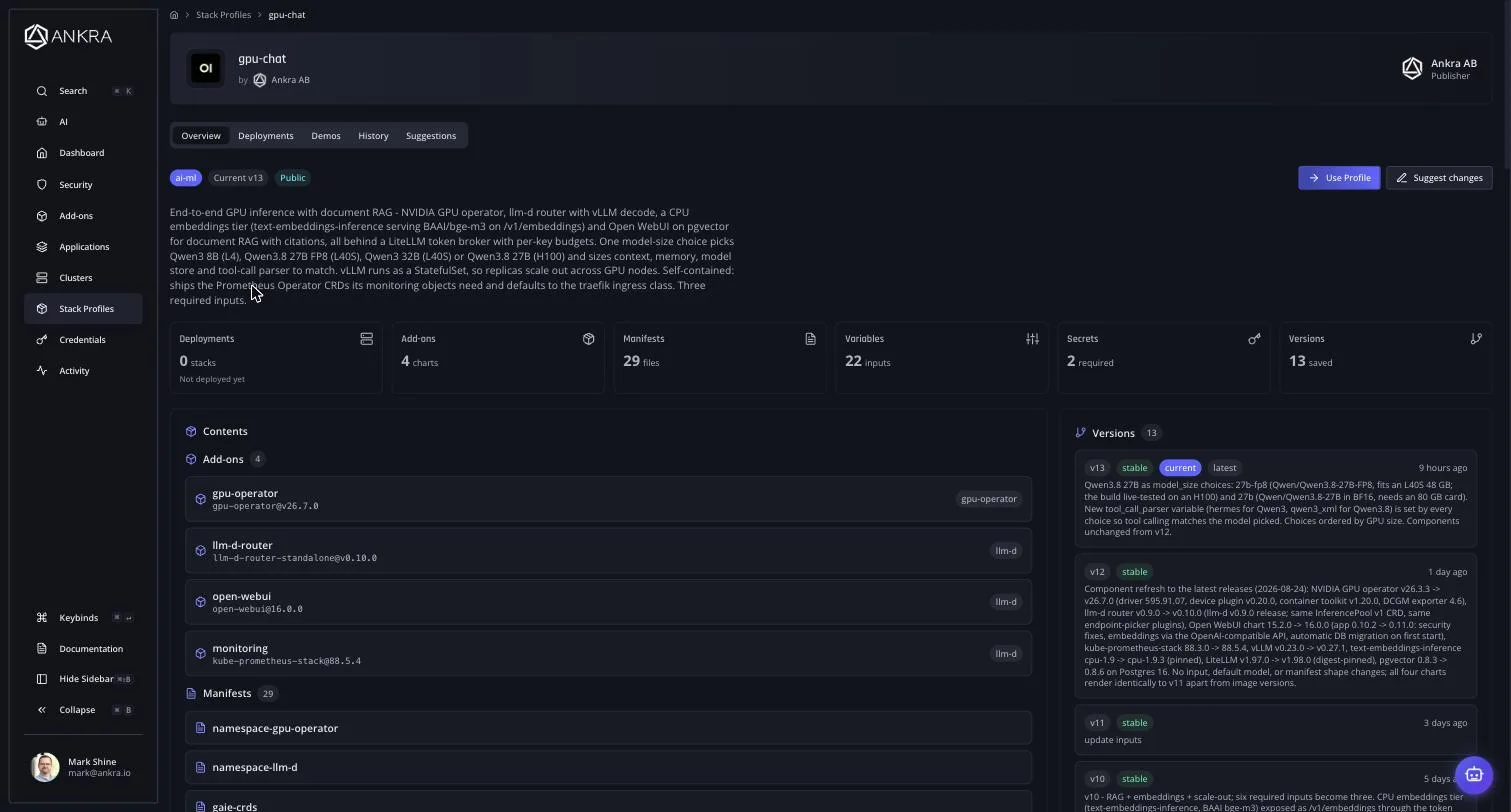This screenshot has height=812, width=1511.
Task: Click the Secrets card key icon
Action: pos(1254,339)
